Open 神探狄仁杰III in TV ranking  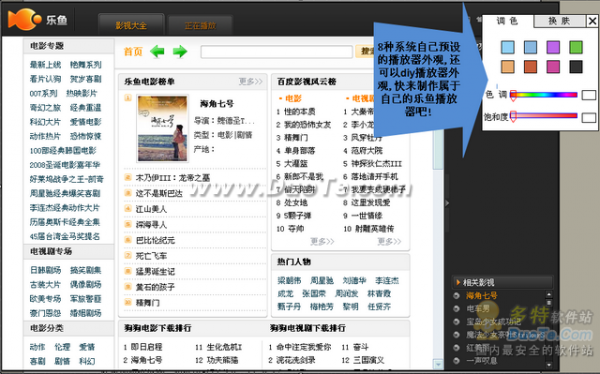(x=377, y=163)
